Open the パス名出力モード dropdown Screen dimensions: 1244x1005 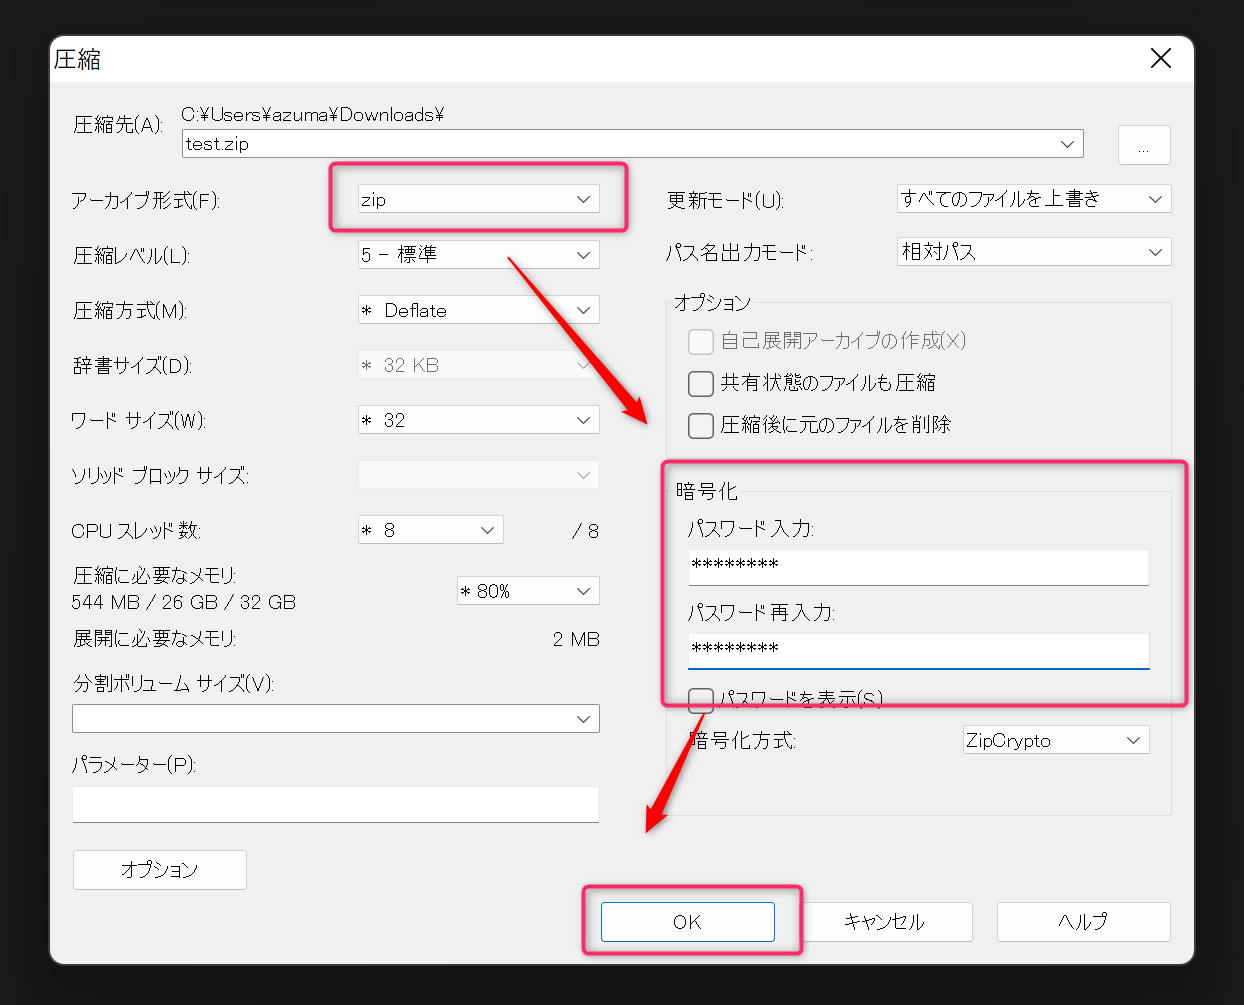point(1033,252)
